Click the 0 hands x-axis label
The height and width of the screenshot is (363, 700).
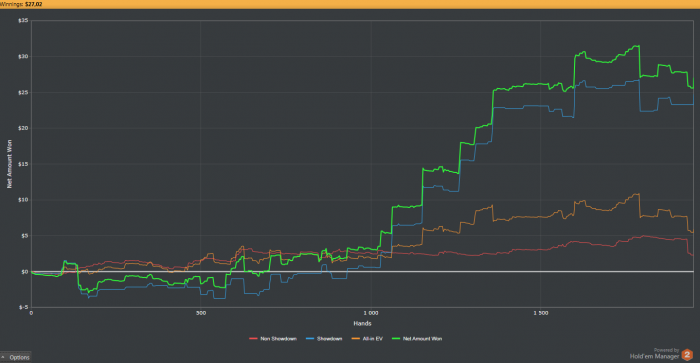click(31, 313)
